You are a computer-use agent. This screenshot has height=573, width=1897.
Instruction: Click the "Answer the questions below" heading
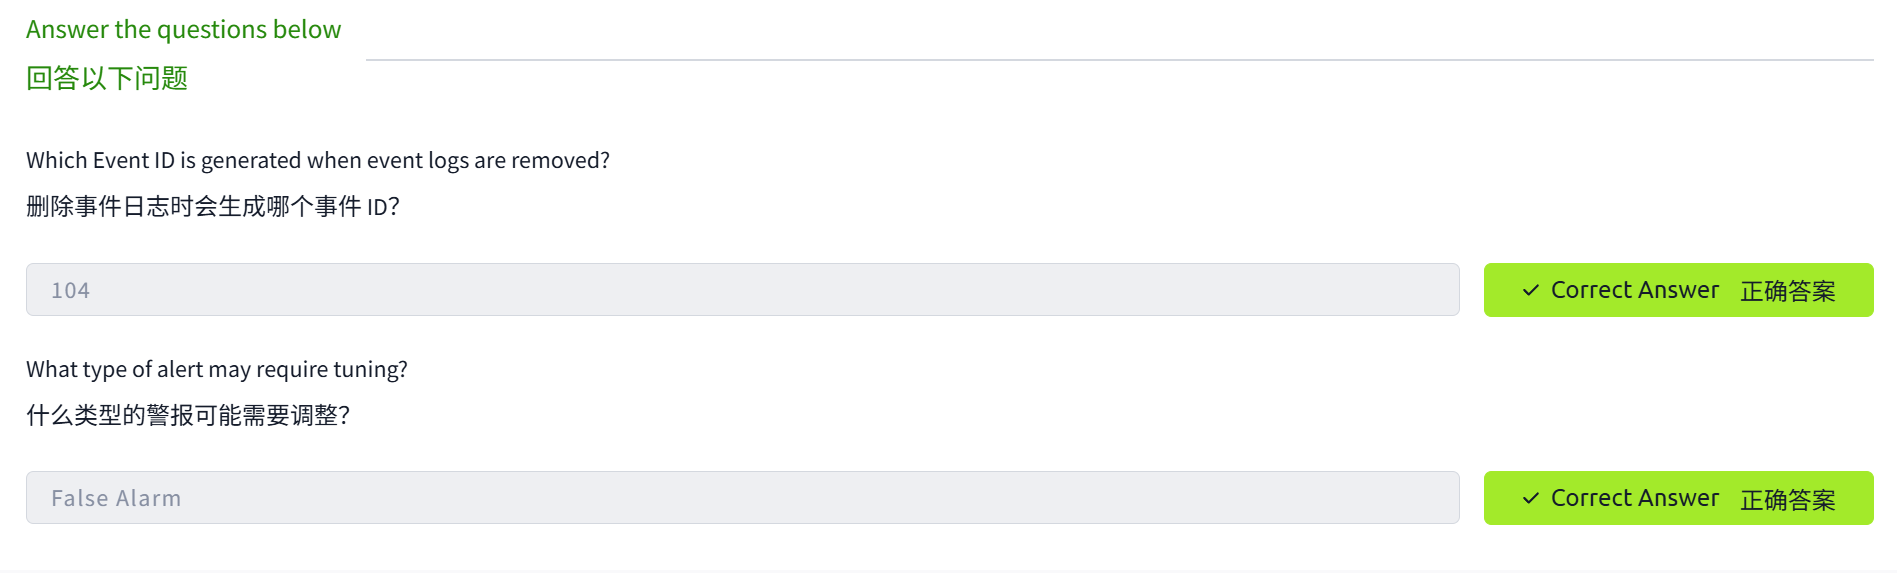click(183, 30)
